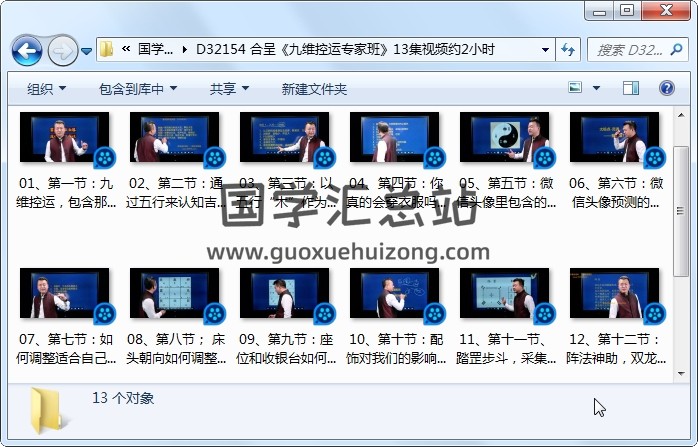Click file name 02、第二节：通过五行来认知吉
The width and height of the screenshot is (698, 447).
(x=176, y=193)
